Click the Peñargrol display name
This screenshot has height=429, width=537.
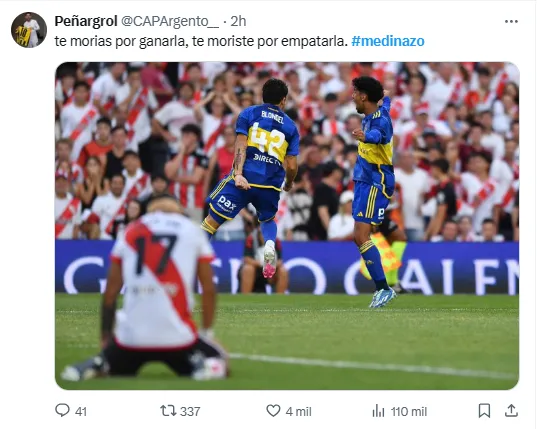(x=86, y=21)
